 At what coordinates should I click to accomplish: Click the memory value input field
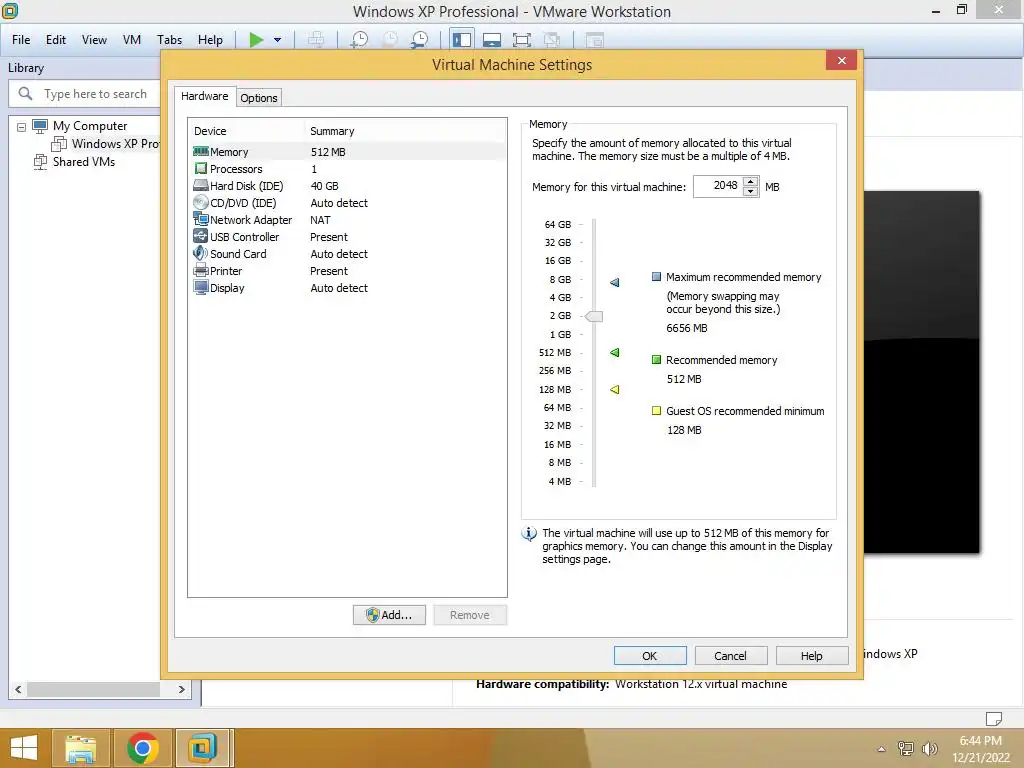click(718, 186)
